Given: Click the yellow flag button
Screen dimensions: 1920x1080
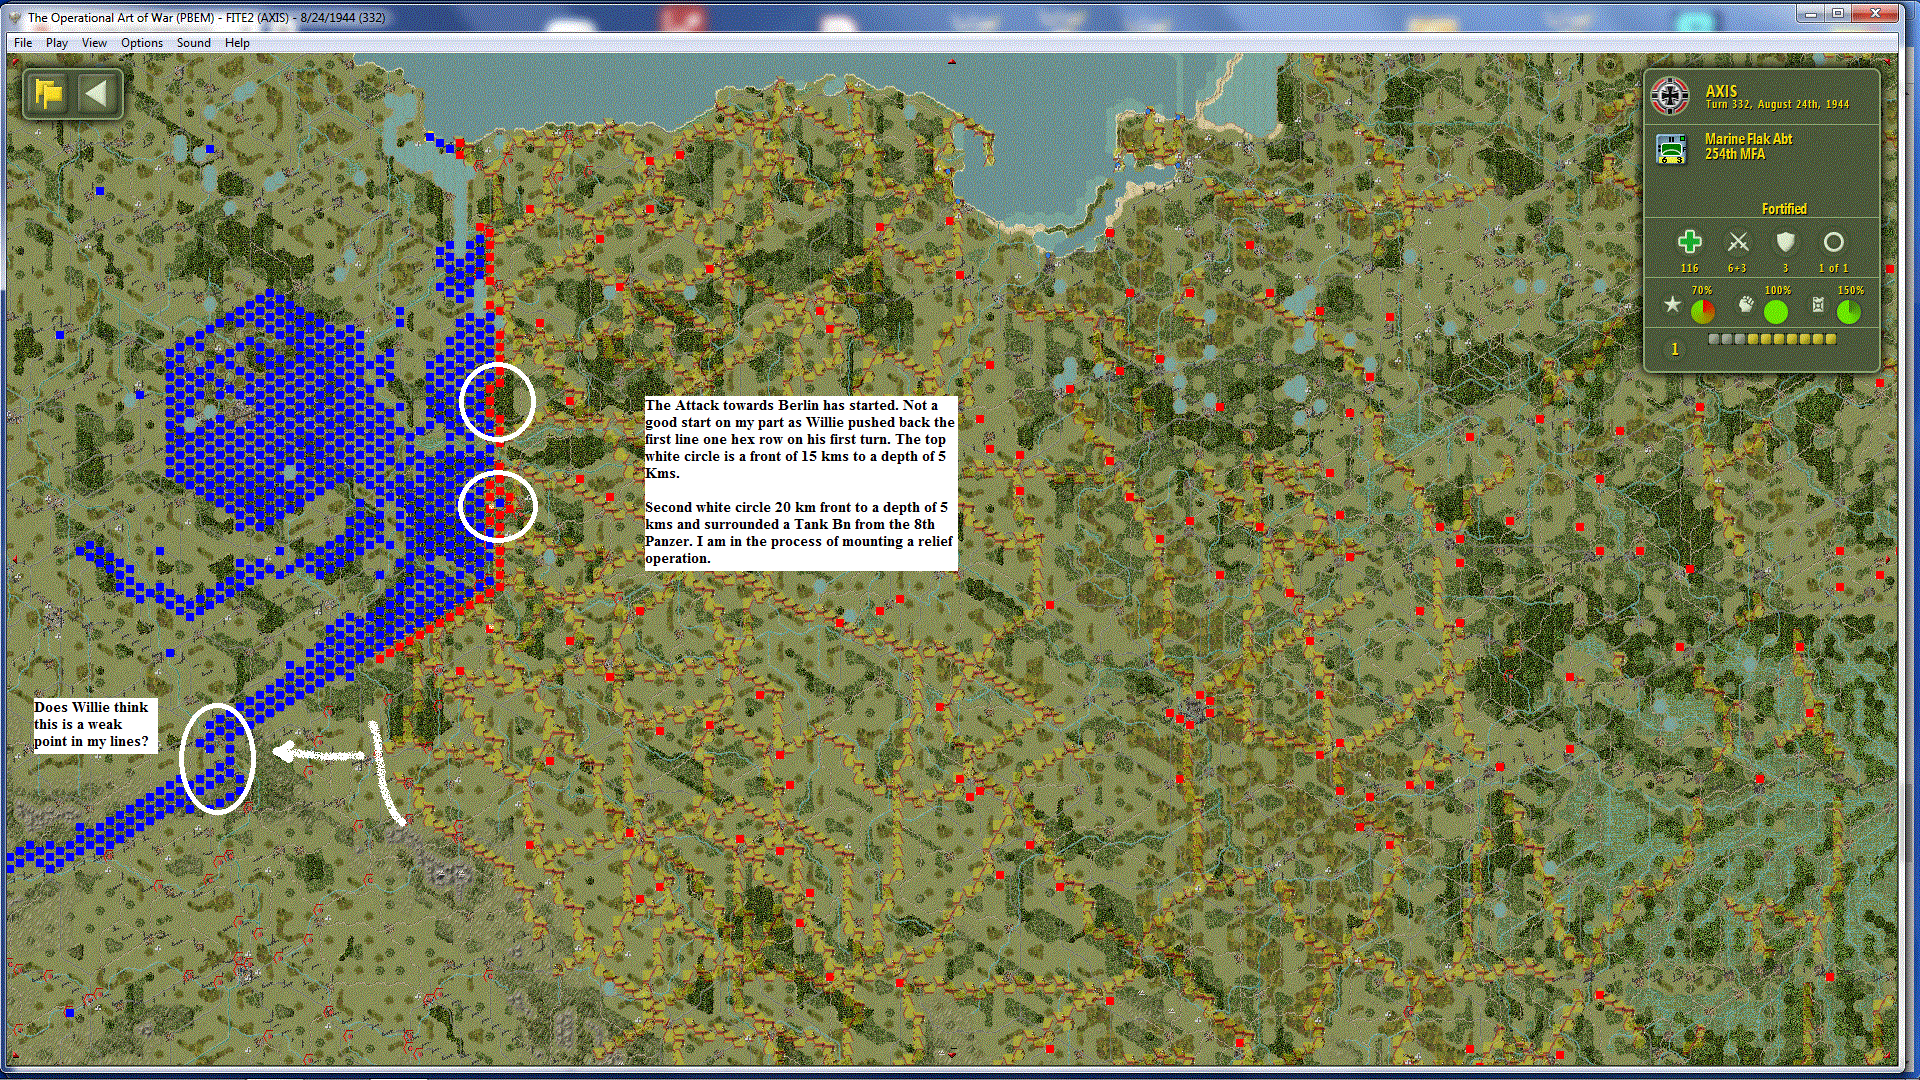Looking at the screenshot, I should 48,94.
